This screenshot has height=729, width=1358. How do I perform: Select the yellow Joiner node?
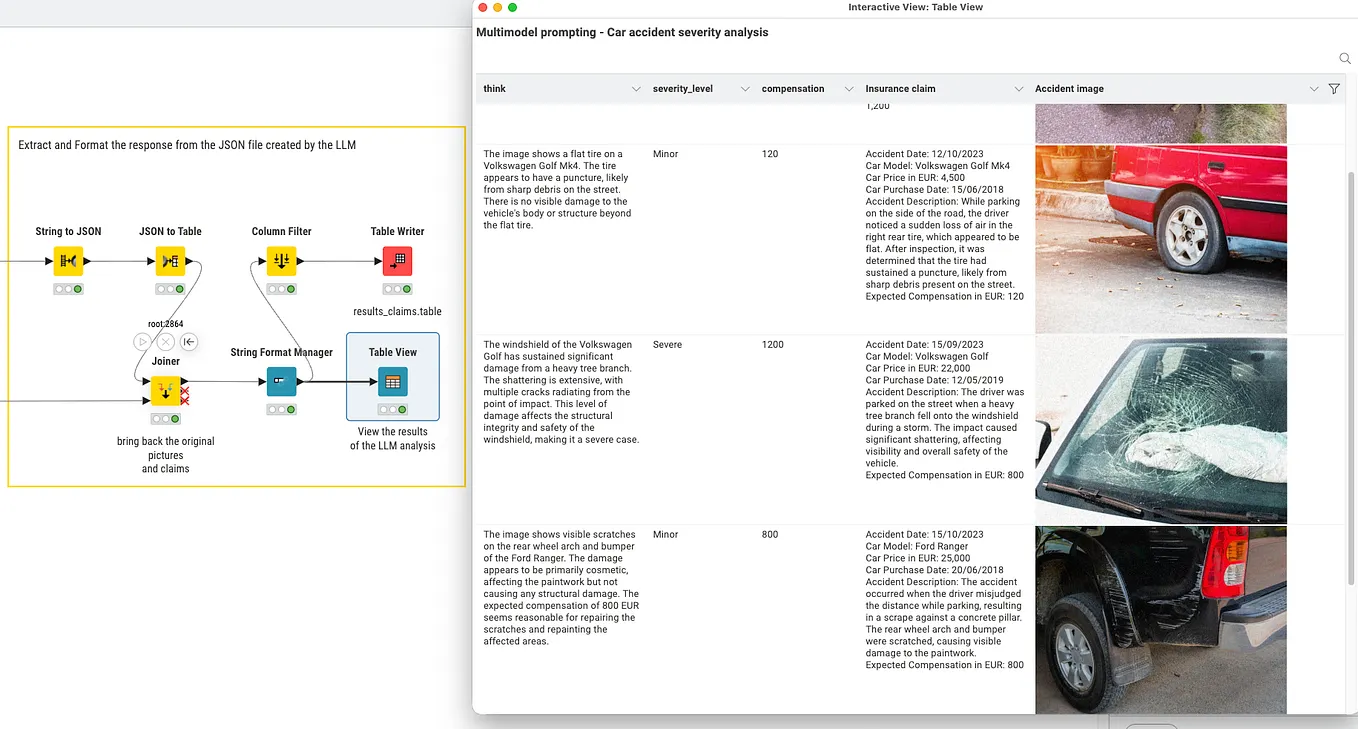click(165, 391)
